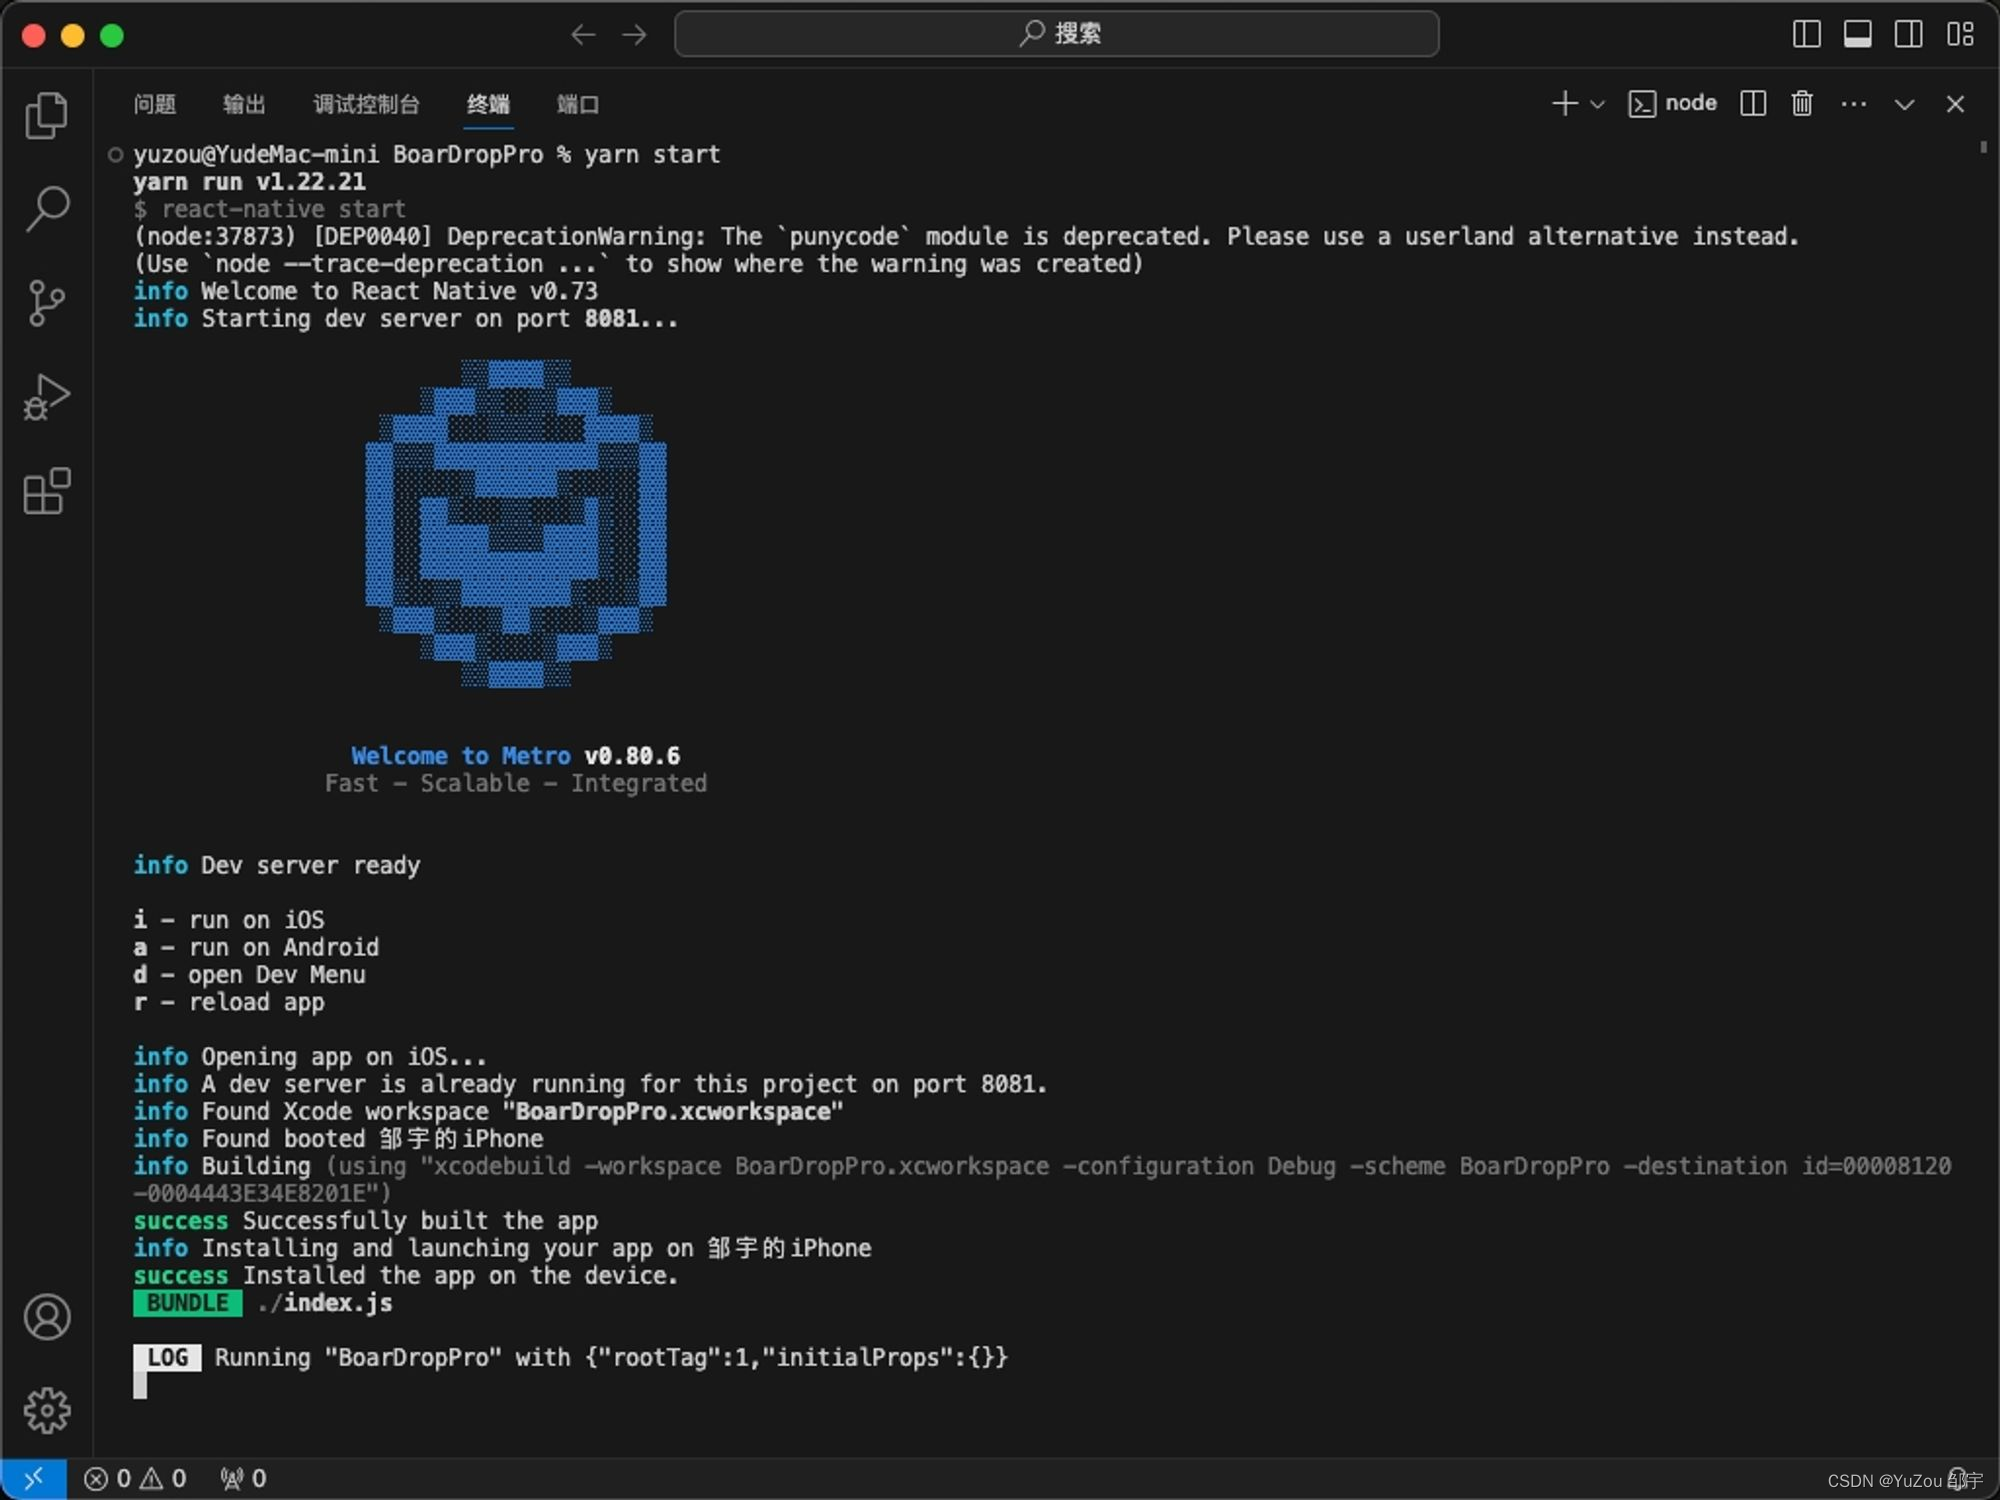
Task: Open the Manage gear icon
Action: 46,1410
